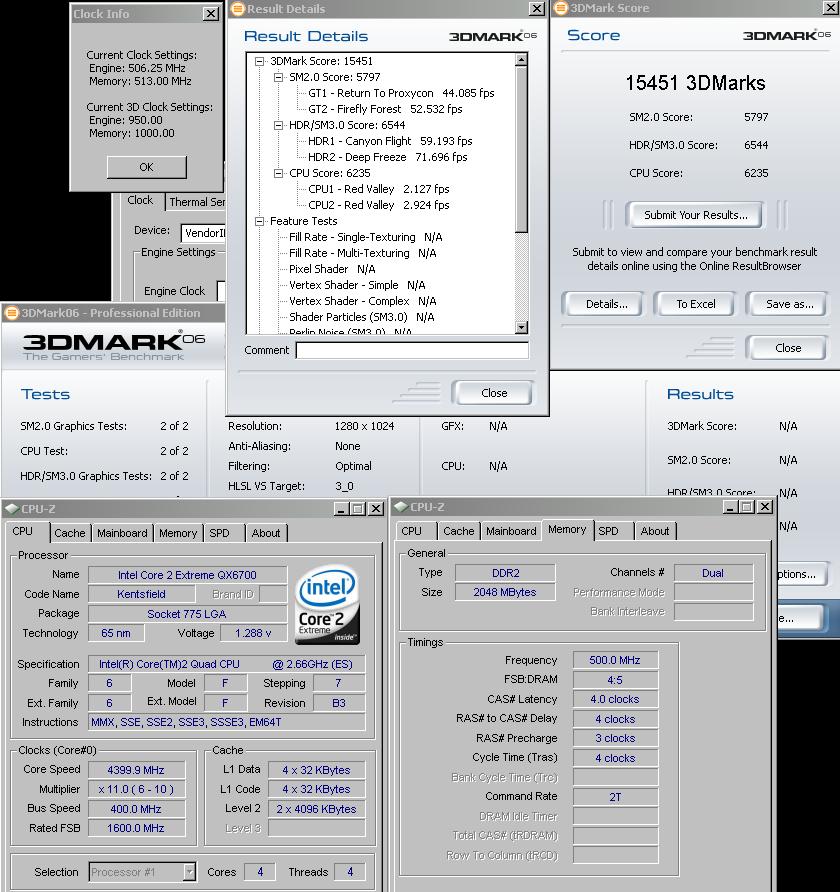Click Close button in 3DMark Score window
The image size is (840, 892).
[x=788, y=348]
